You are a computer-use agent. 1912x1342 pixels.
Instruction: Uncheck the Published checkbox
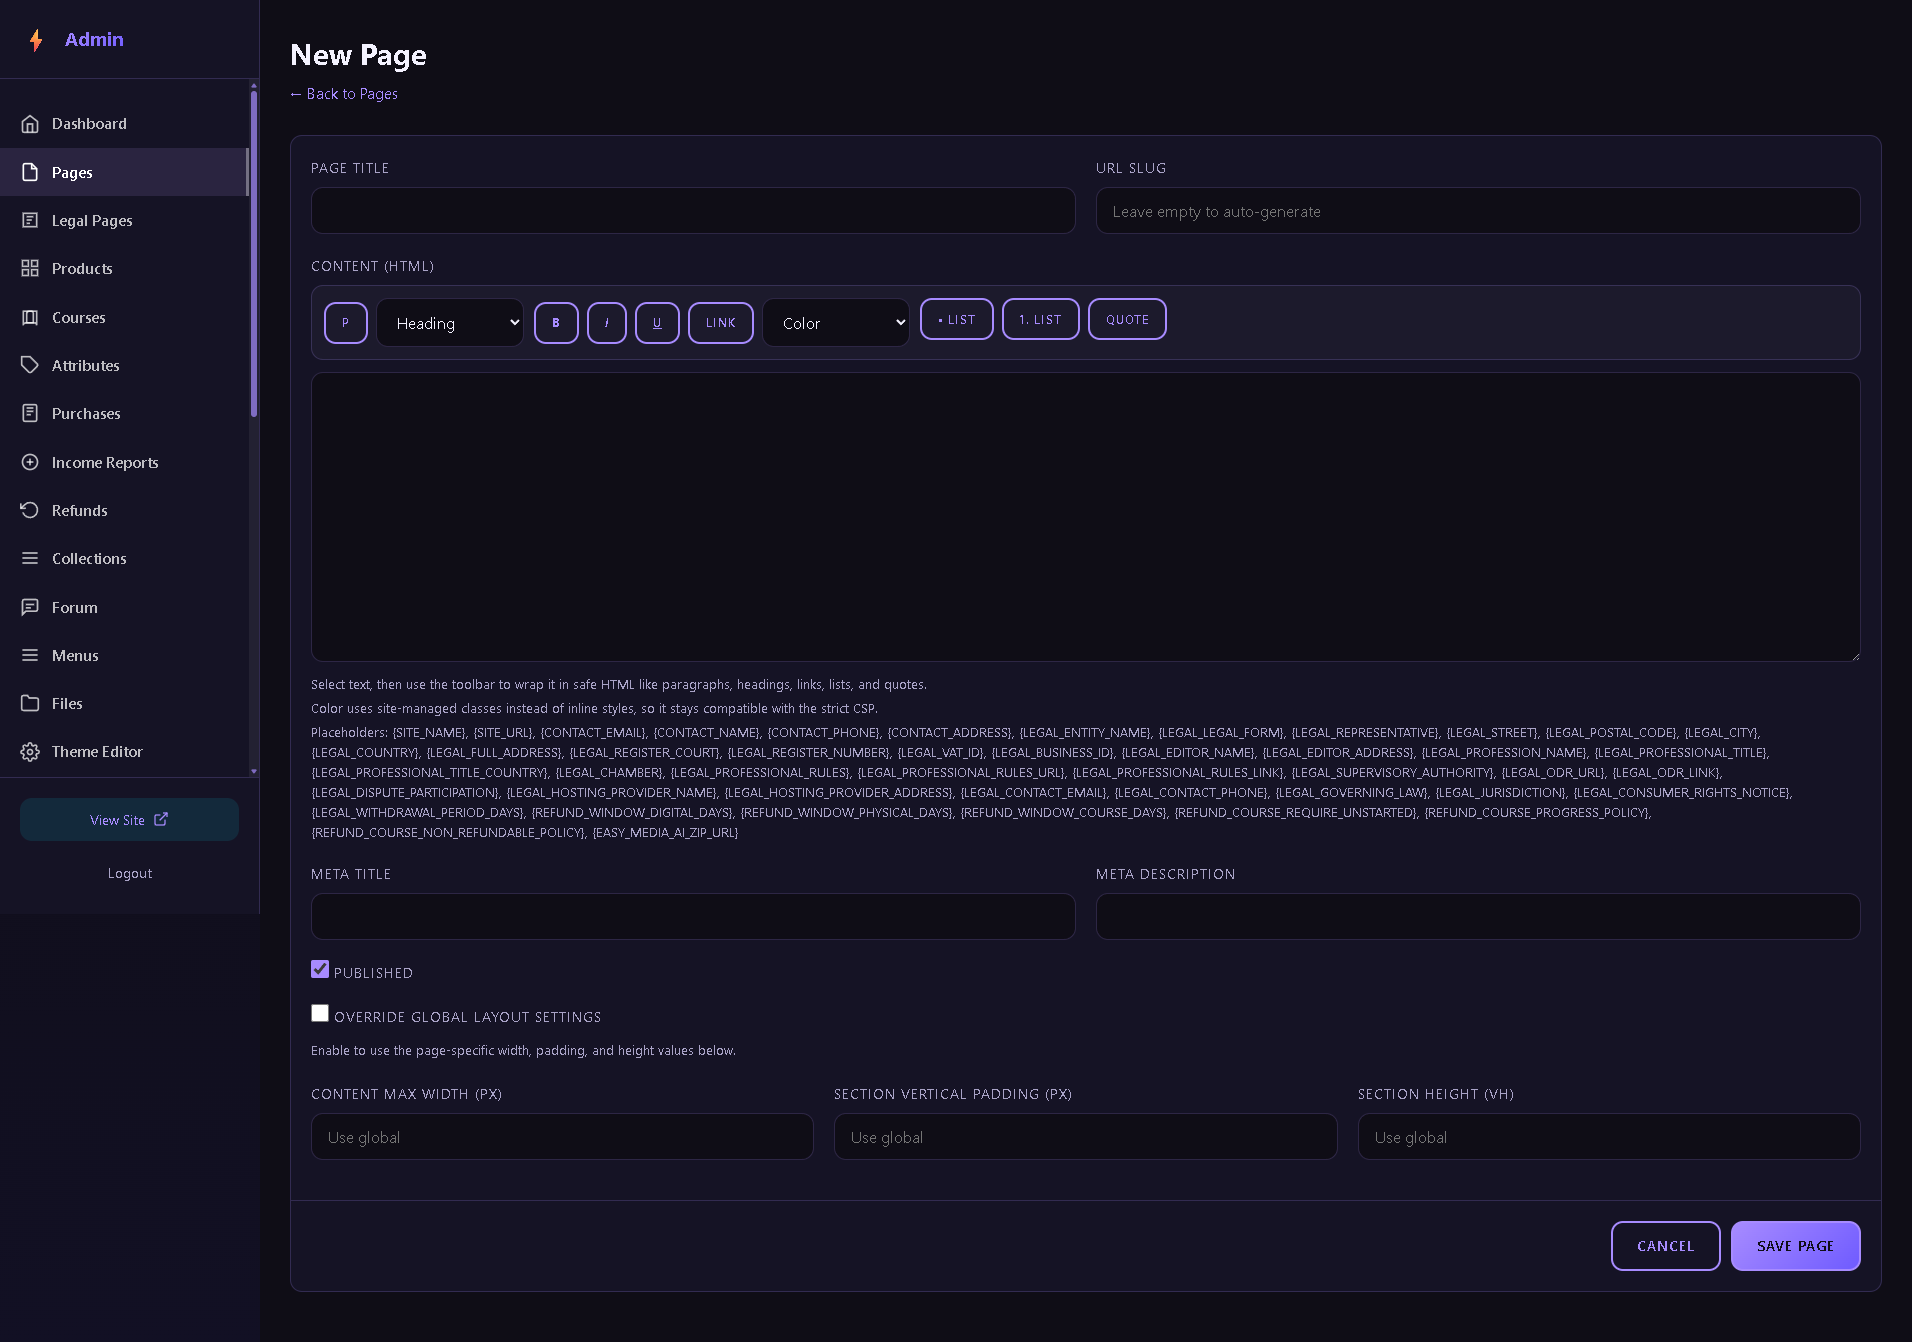tap(320, 969)
